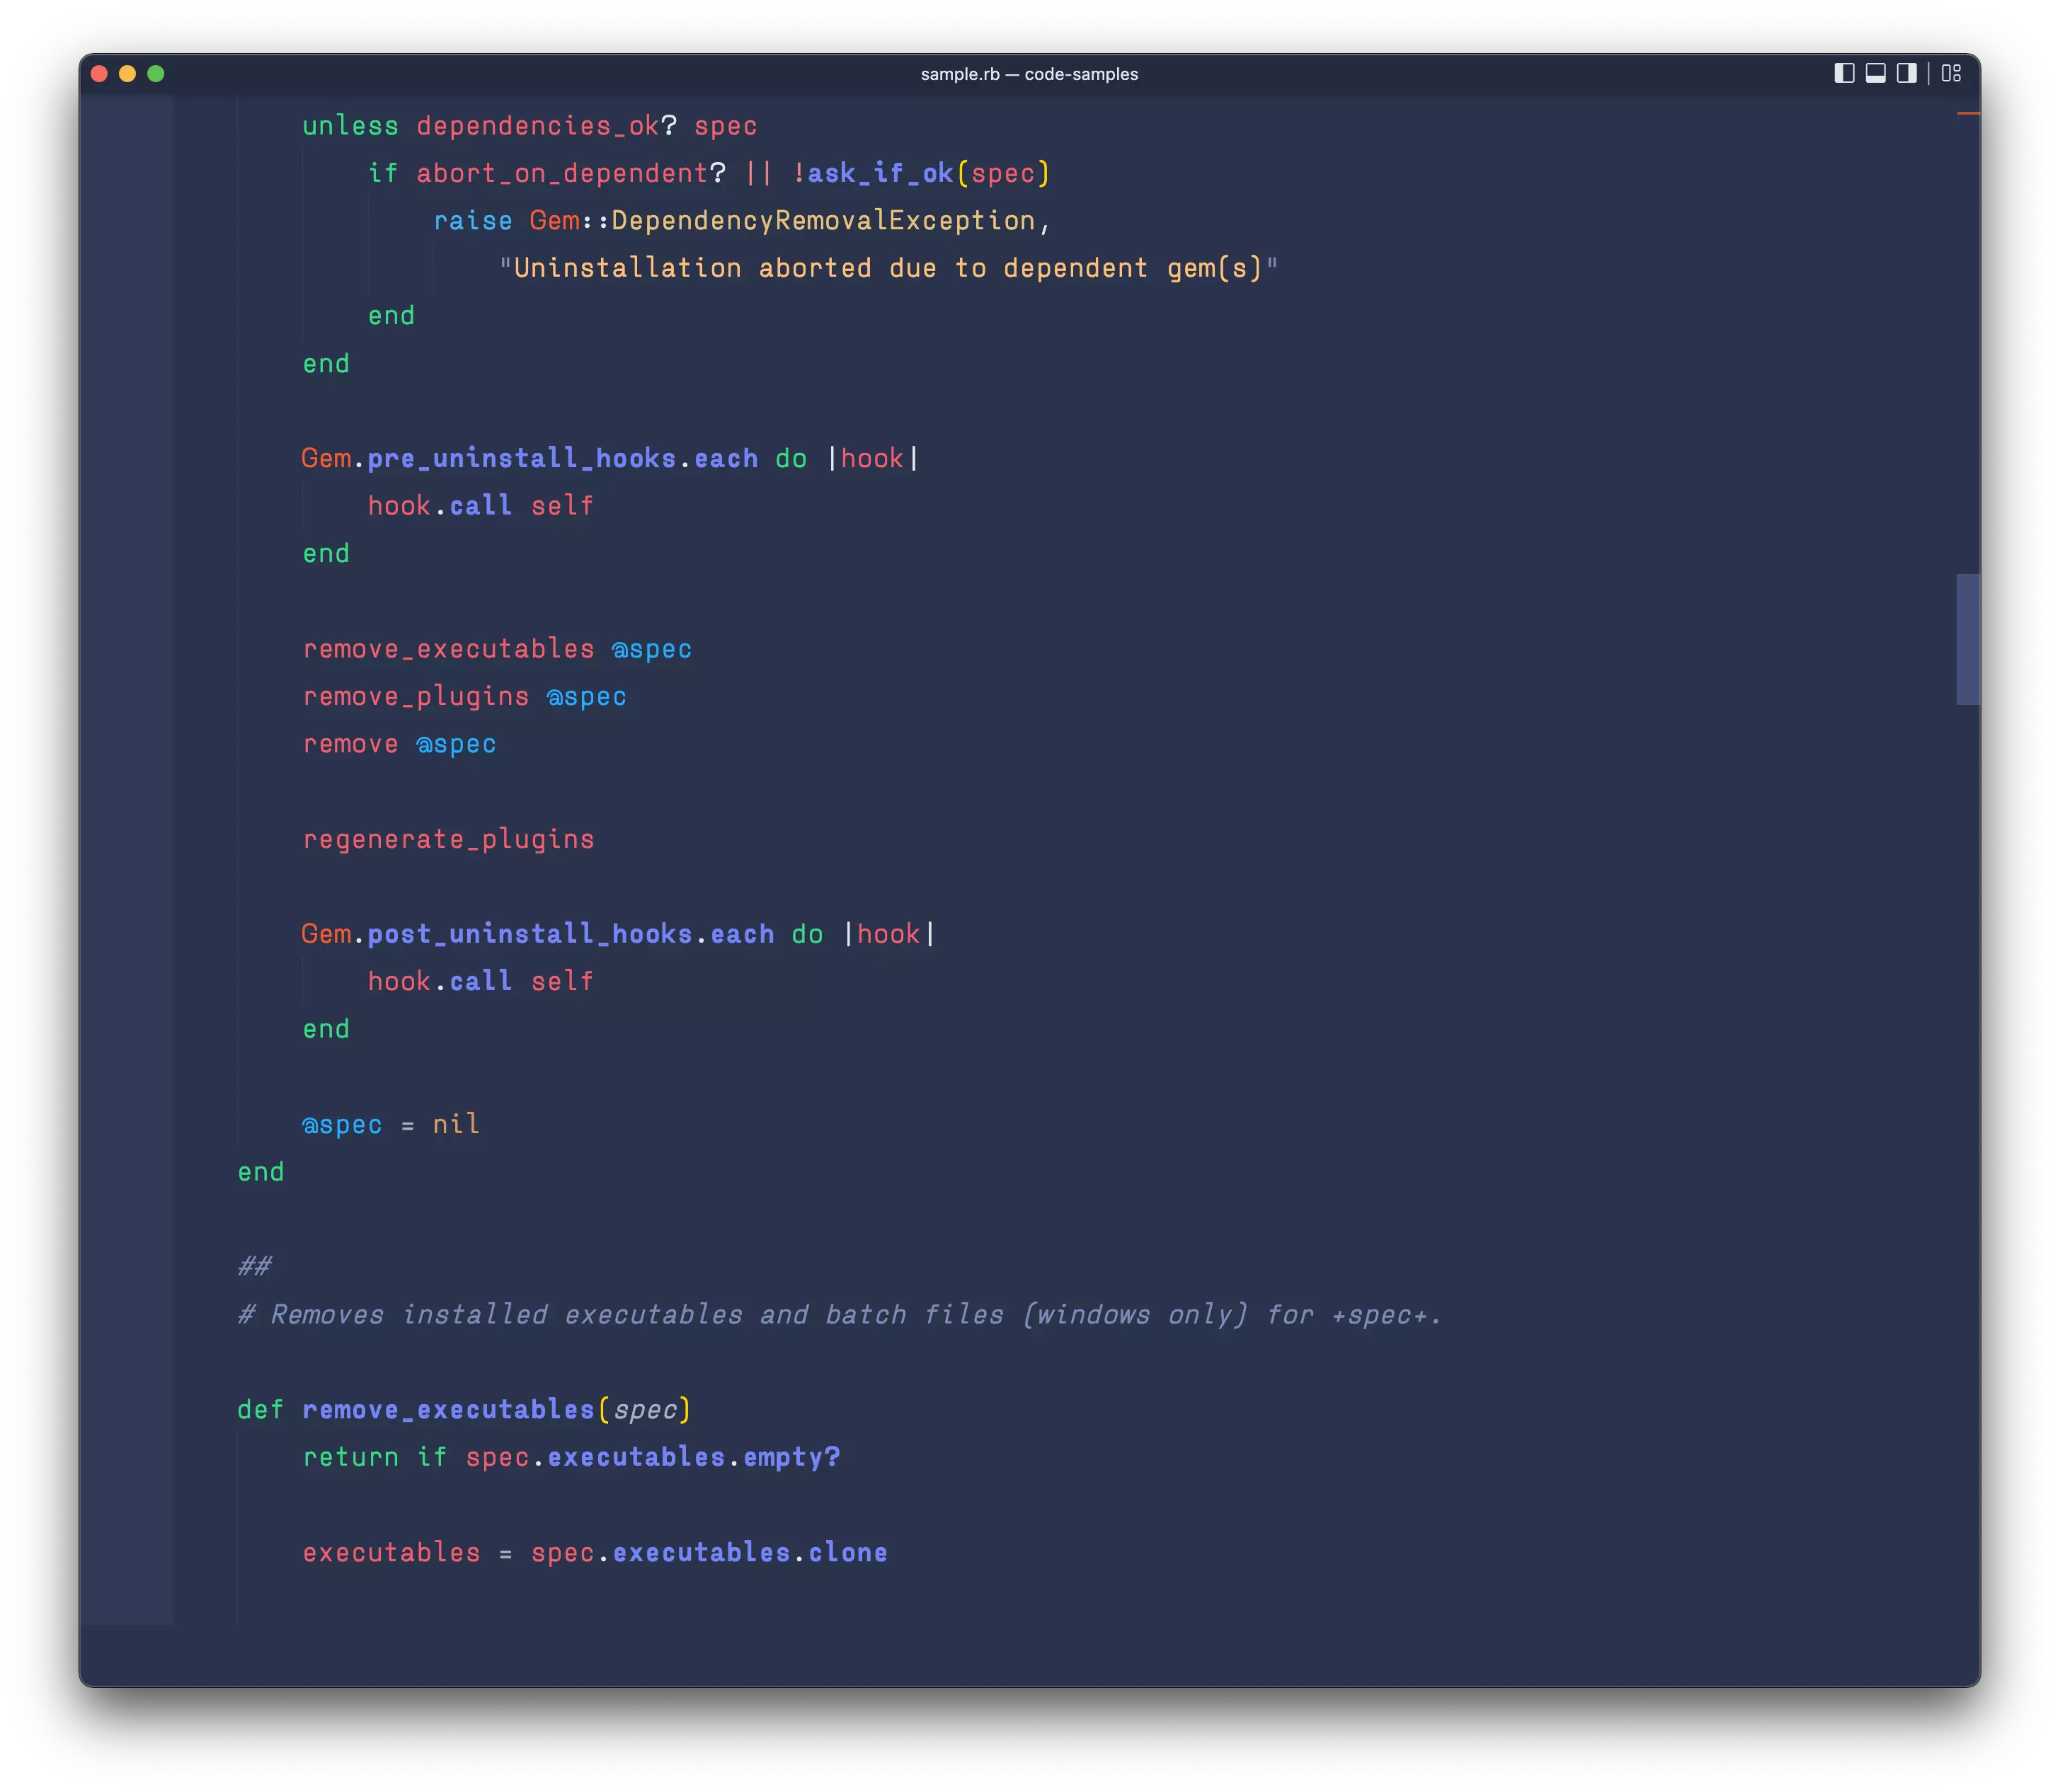2060x1792 pixels.
Task: Click the 'empty?' method call
Action: pos(792,1457)
